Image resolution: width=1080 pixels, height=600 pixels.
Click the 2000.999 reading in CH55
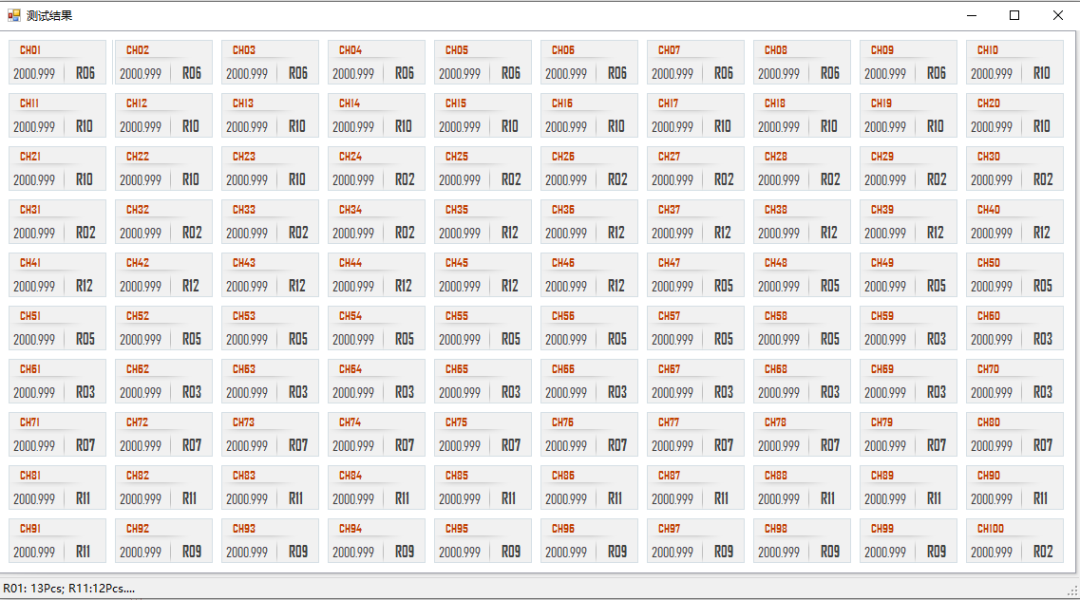[459, 339]
